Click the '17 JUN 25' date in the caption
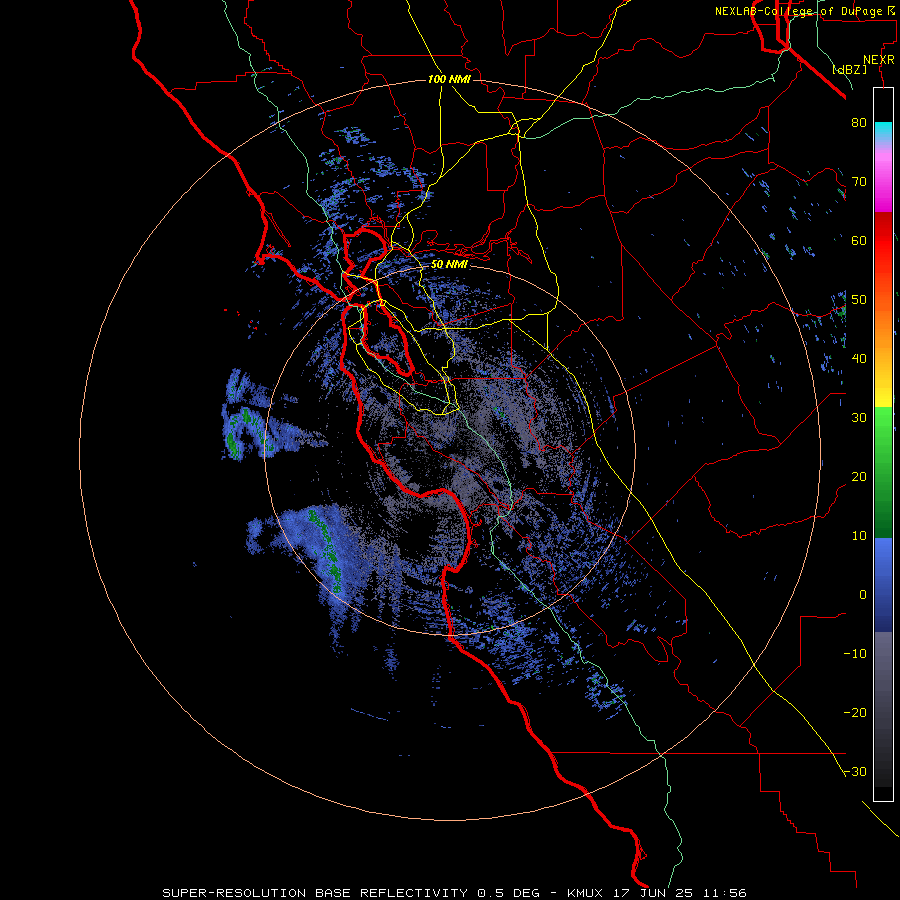 [x=652, y=893]
